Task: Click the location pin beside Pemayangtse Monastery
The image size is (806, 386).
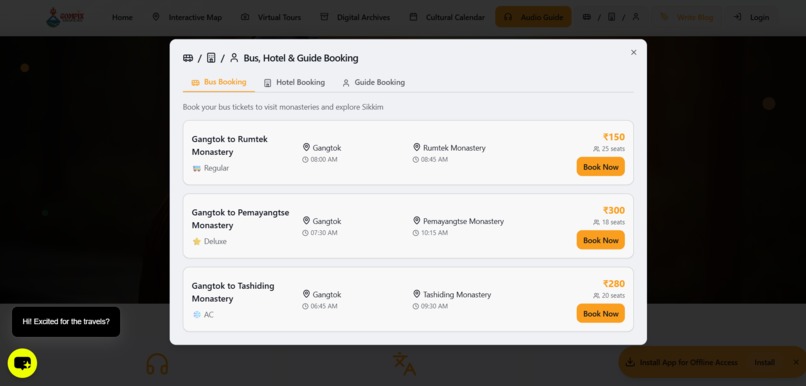Action: [x=417, y=221]
